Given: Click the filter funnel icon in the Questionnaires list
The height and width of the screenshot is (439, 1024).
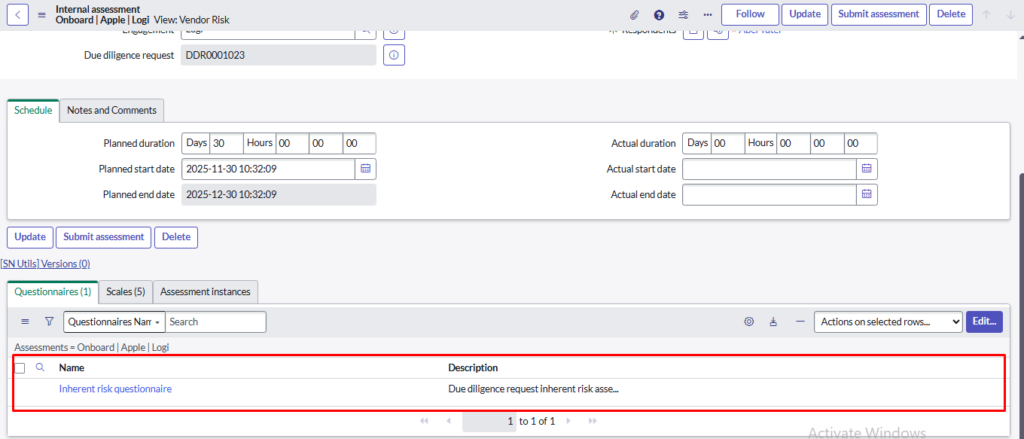Looking at the screenshot, I should coord(49,322).
